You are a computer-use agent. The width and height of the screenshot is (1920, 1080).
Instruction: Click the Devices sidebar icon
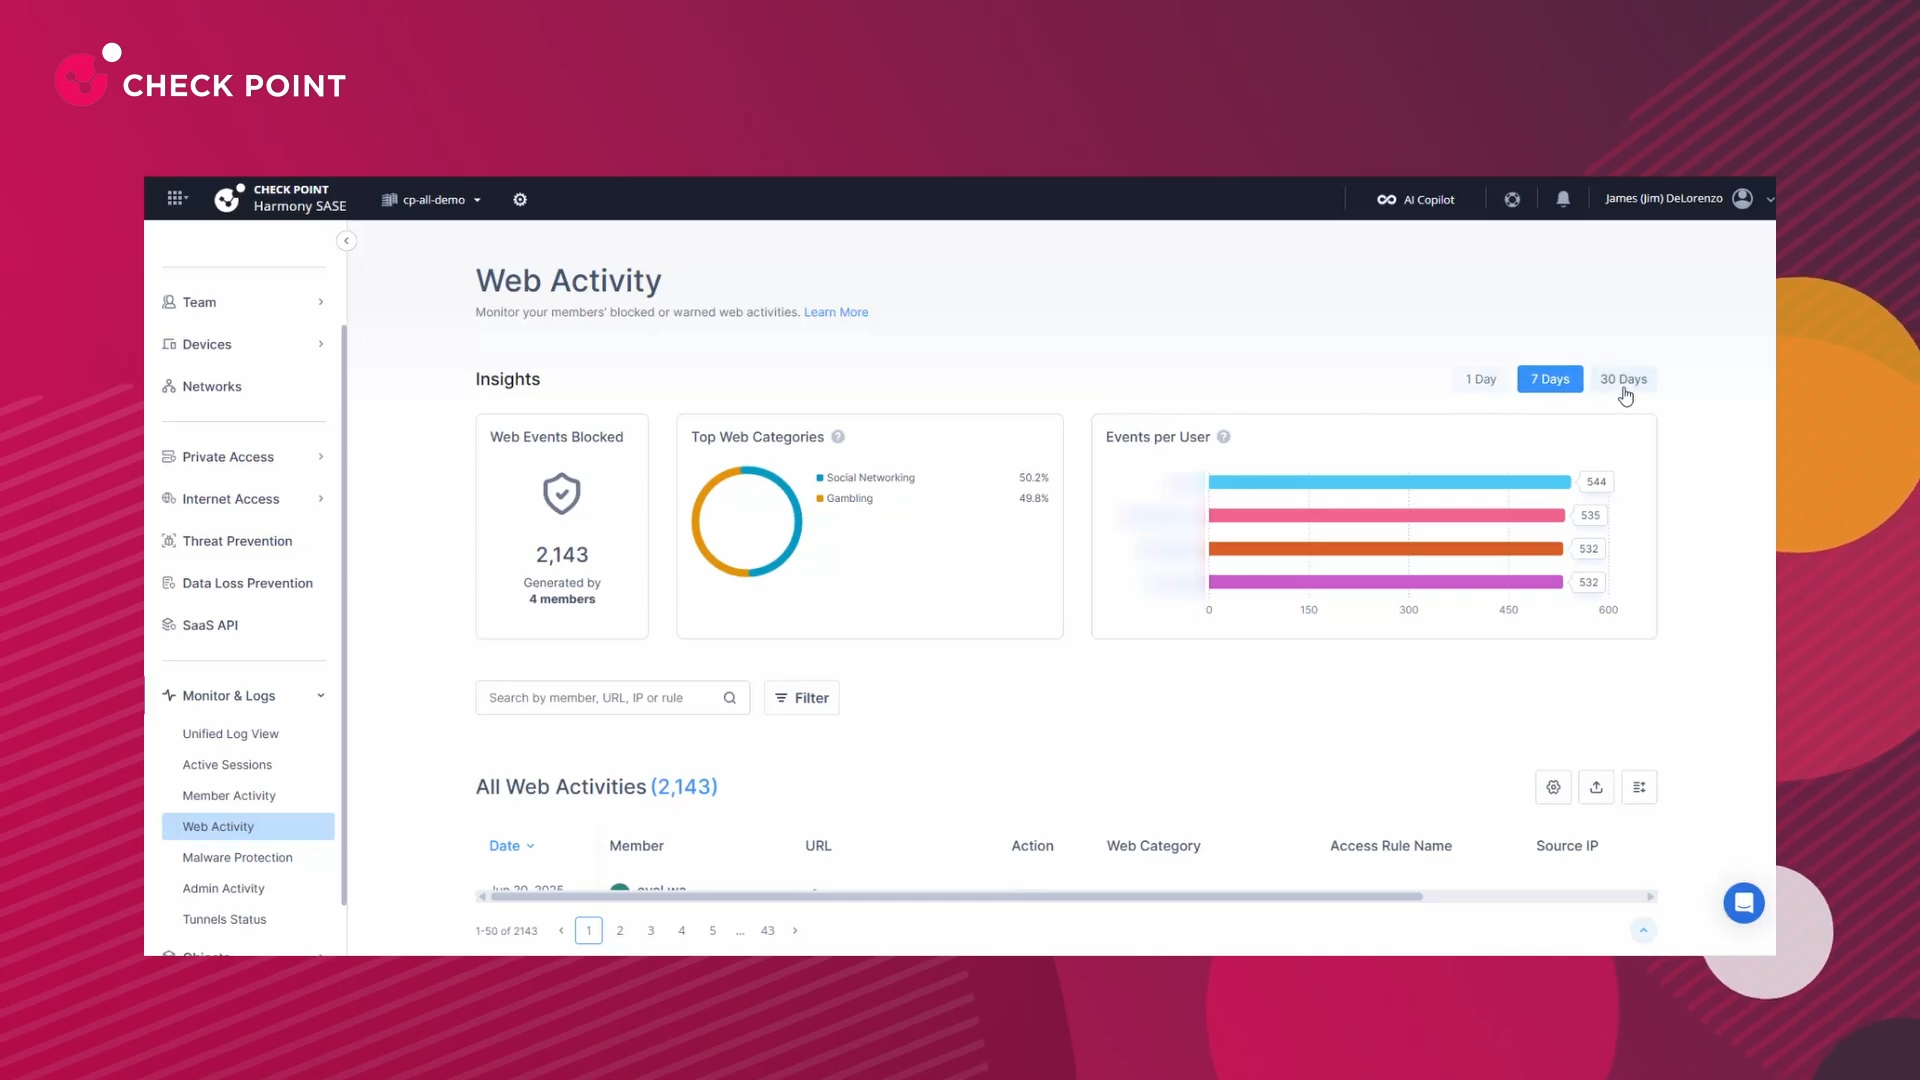169,344
